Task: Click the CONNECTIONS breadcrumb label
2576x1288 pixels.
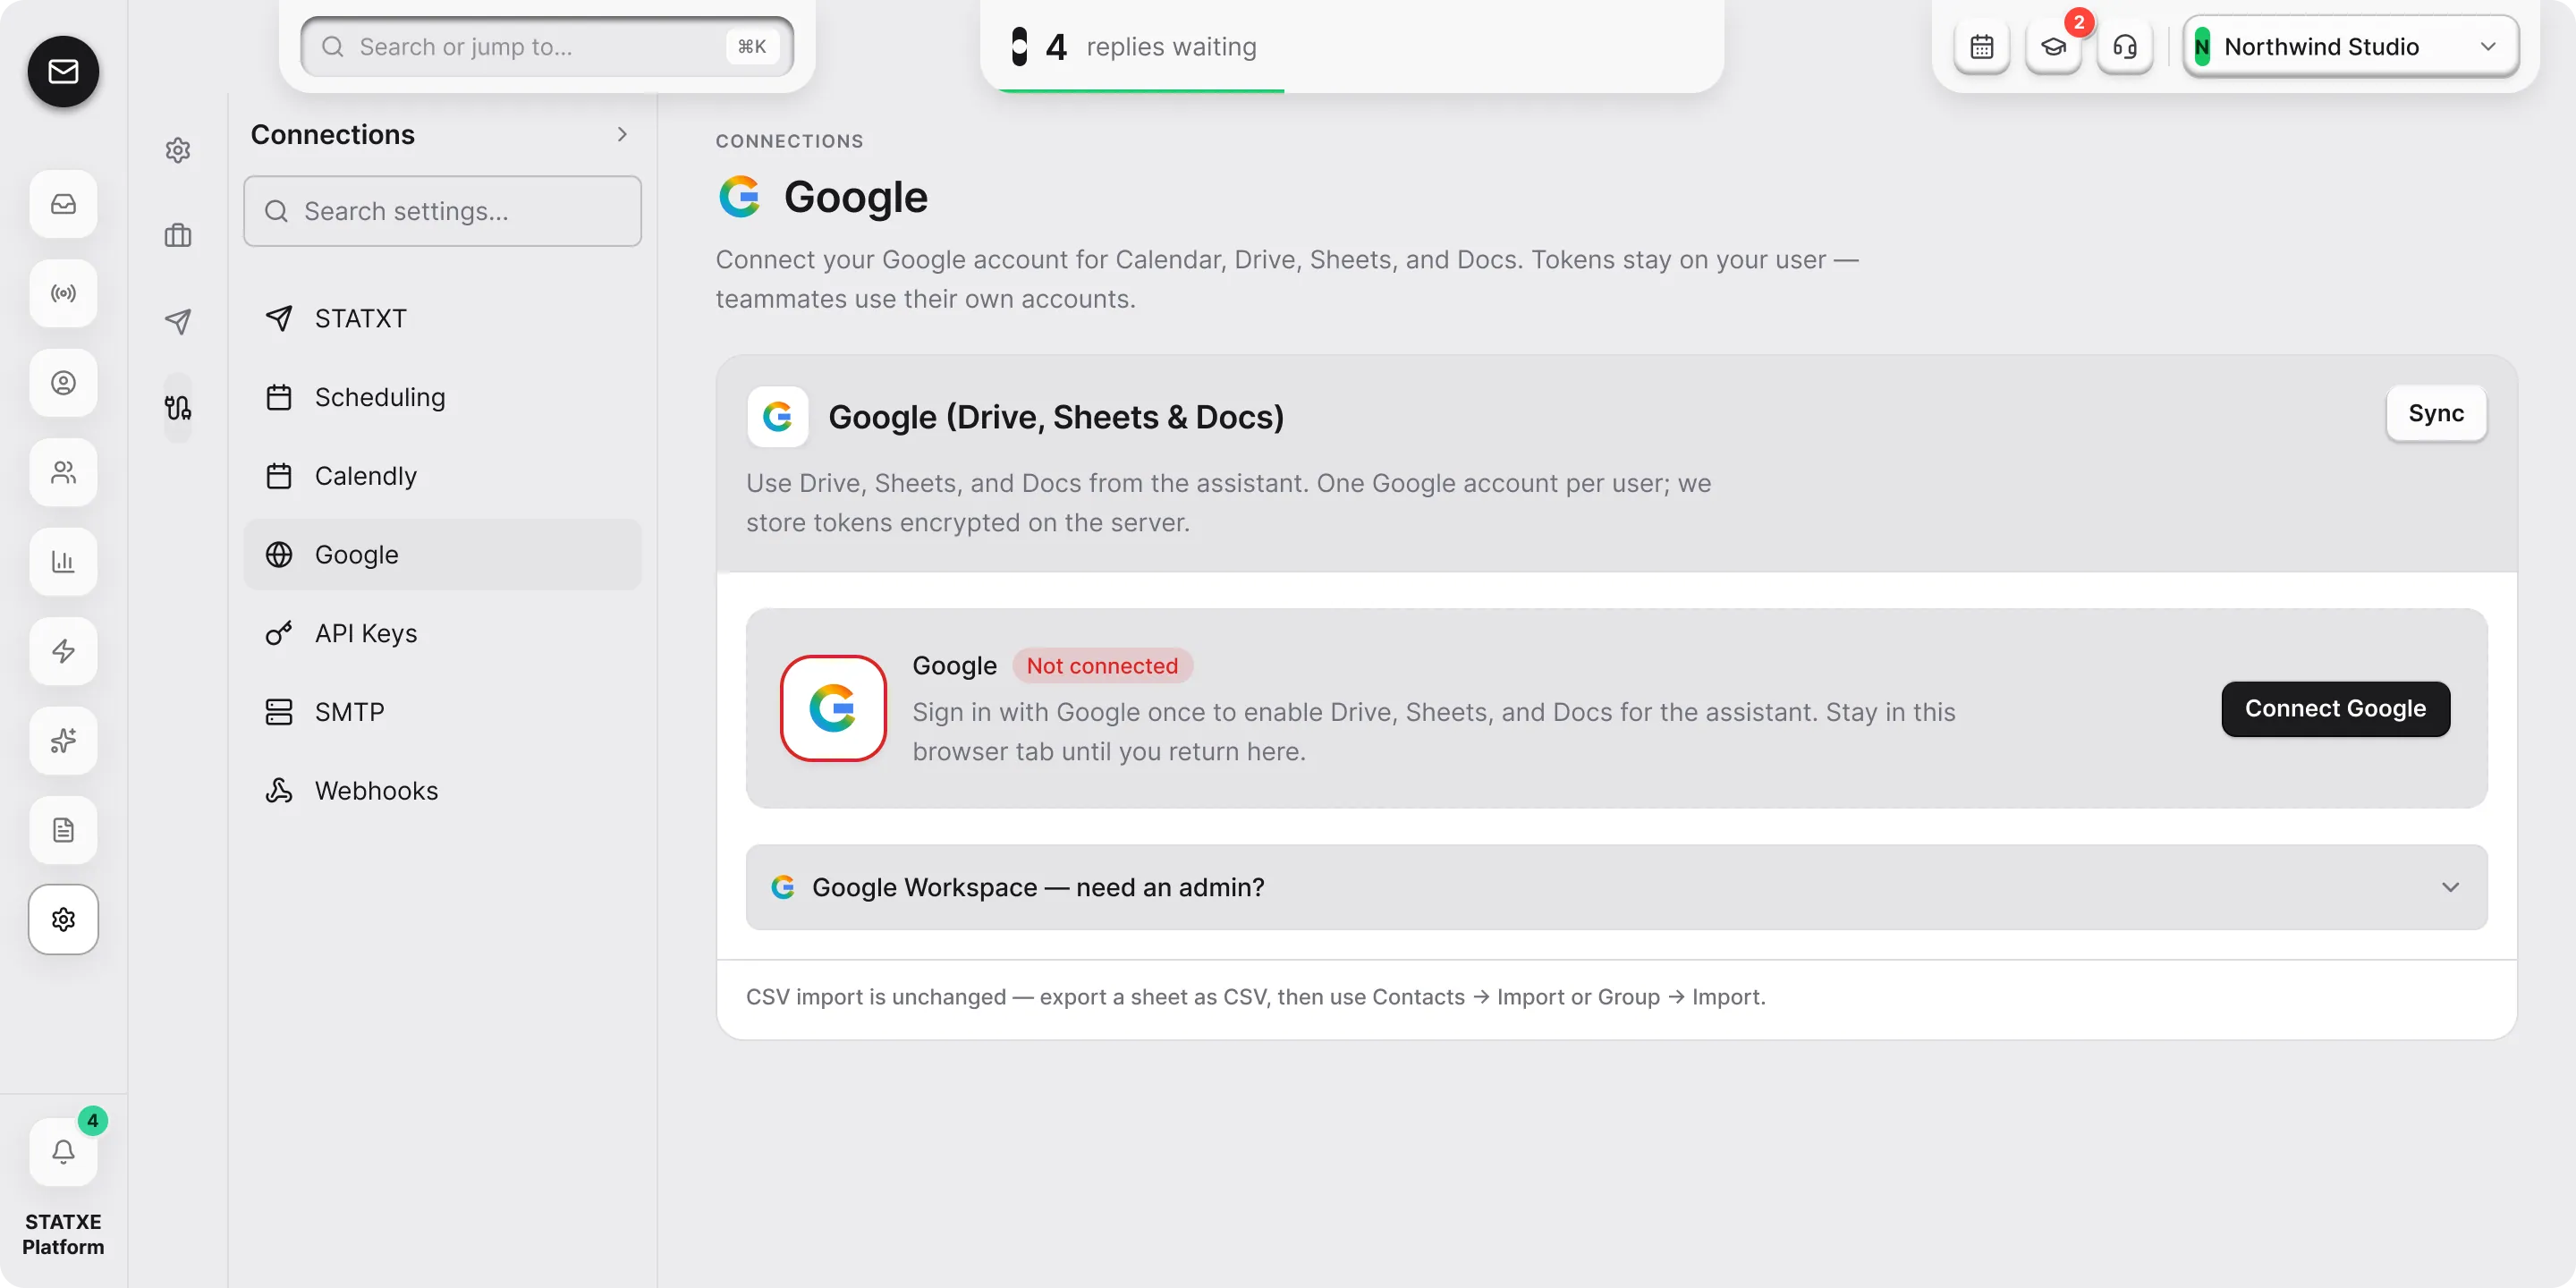Action: coord(789,141)
